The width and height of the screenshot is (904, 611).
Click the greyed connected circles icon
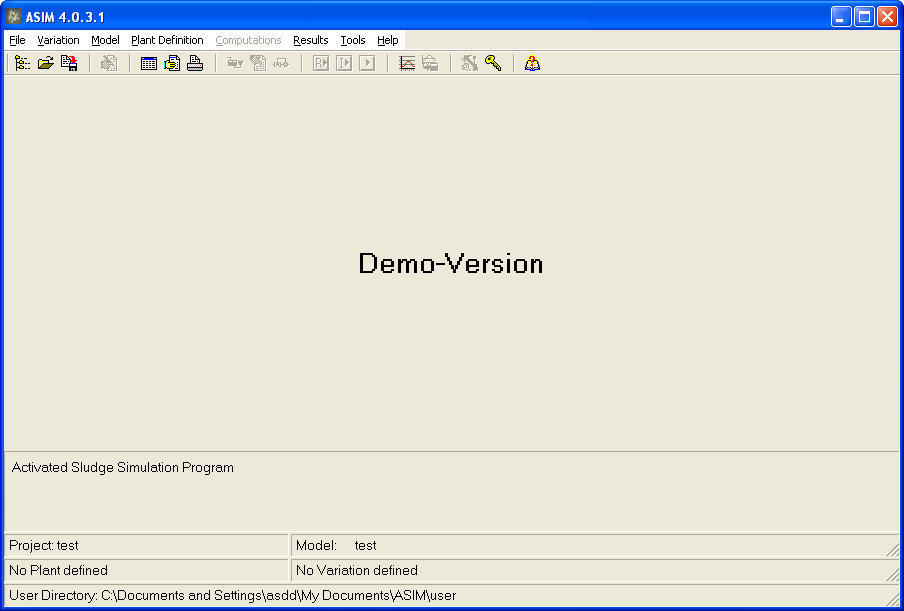click(281, 63)
